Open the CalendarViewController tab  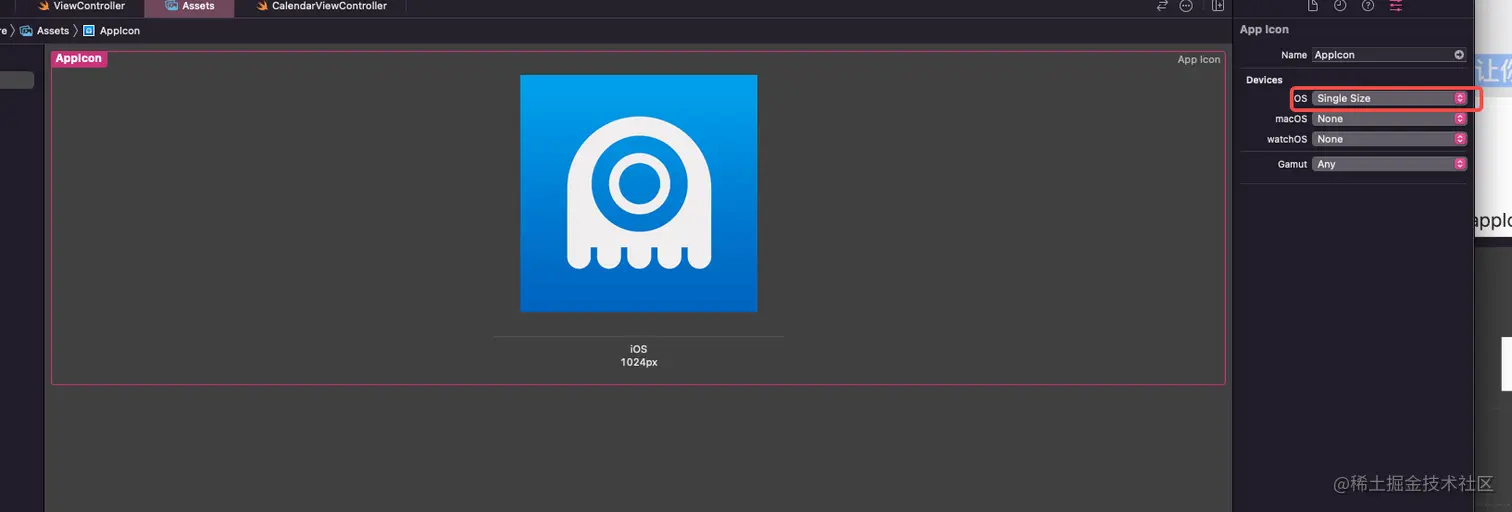coord(320,6)
